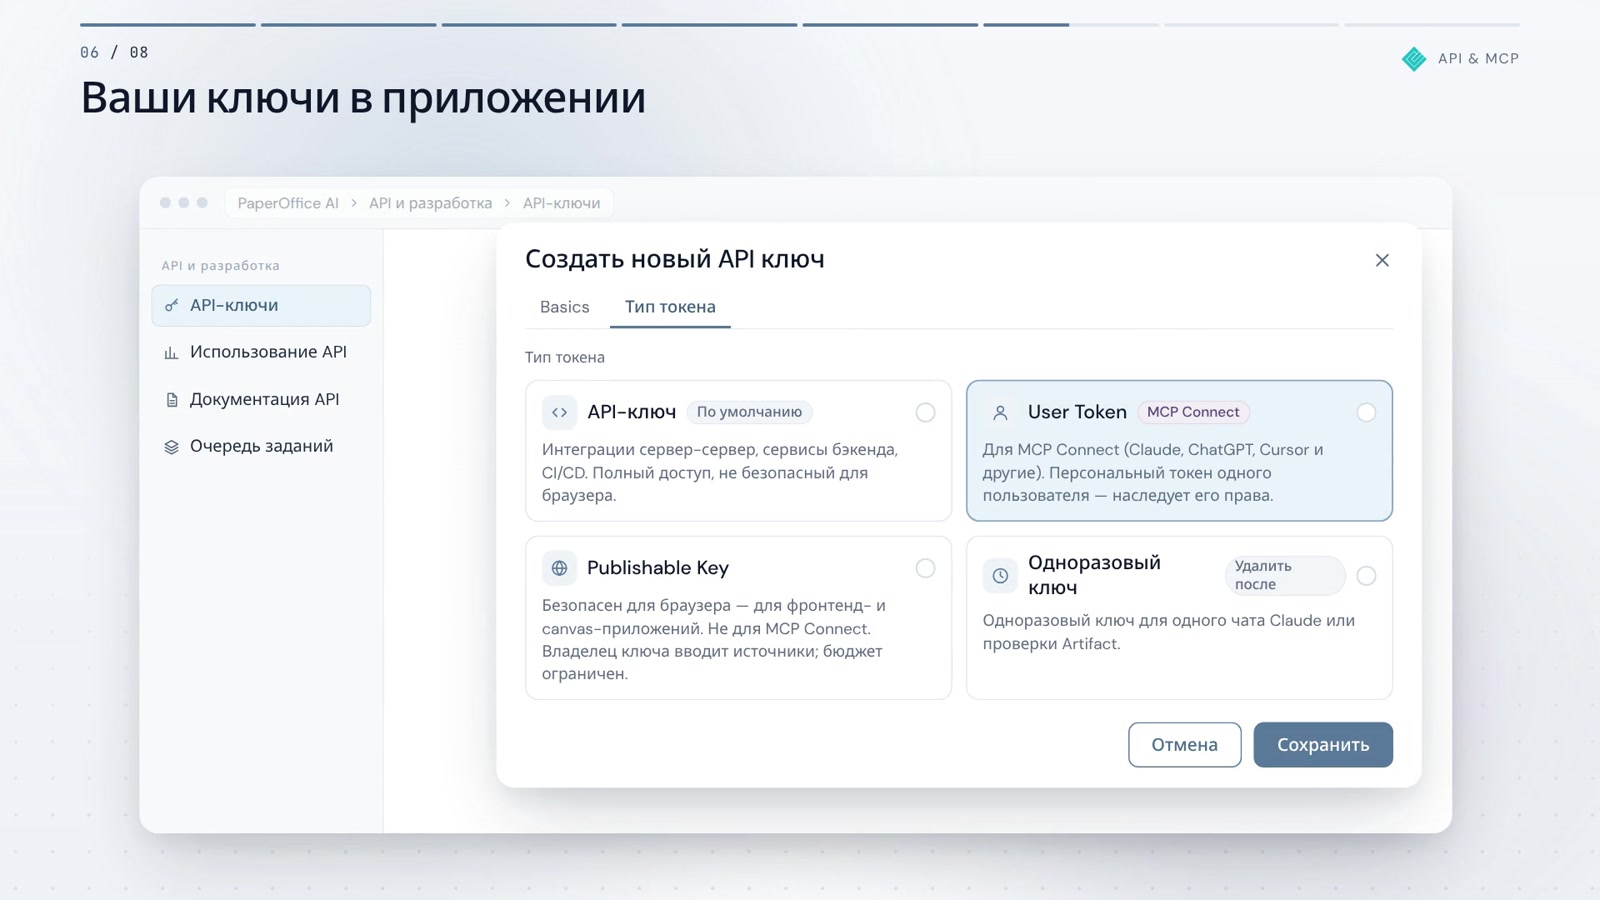This screenshot has width=1600, height=900.
Task: Click the person icon on User Token card
Action: pyautogui.click(x=1000, y=412)
